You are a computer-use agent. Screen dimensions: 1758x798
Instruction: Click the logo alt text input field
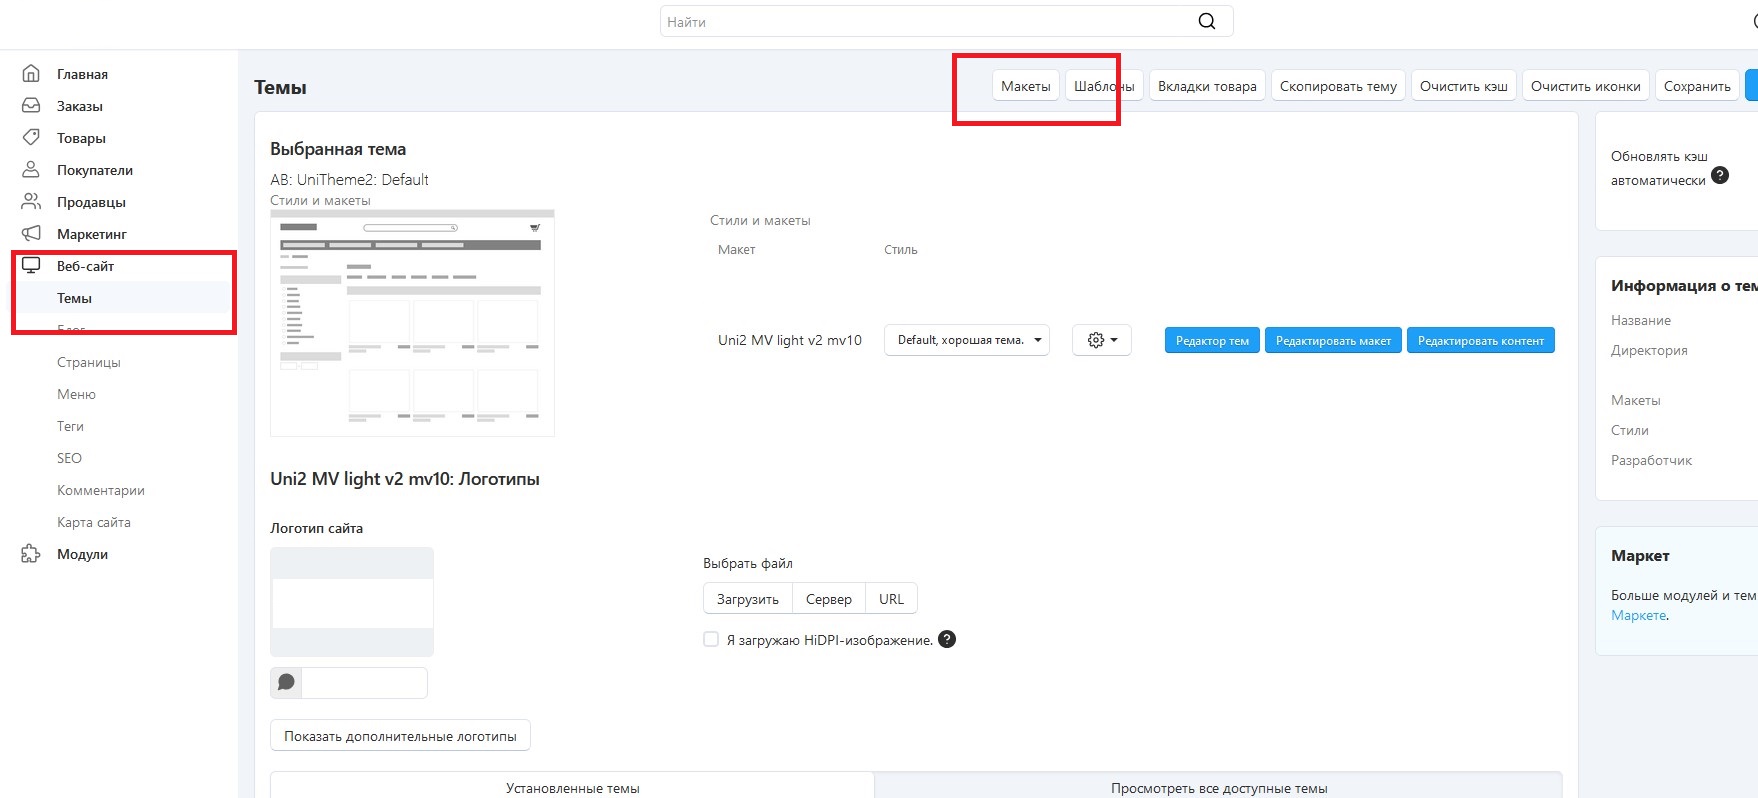[x=364, y=683]
